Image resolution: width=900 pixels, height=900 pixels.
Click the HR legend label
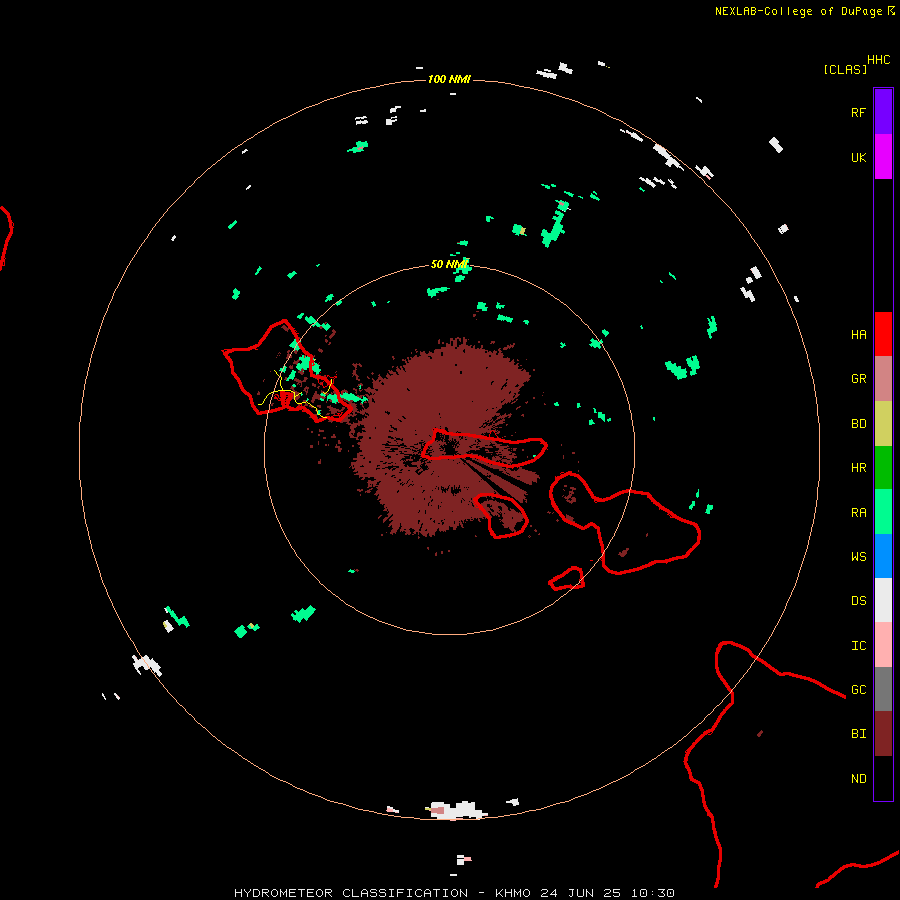click(859, 468)
